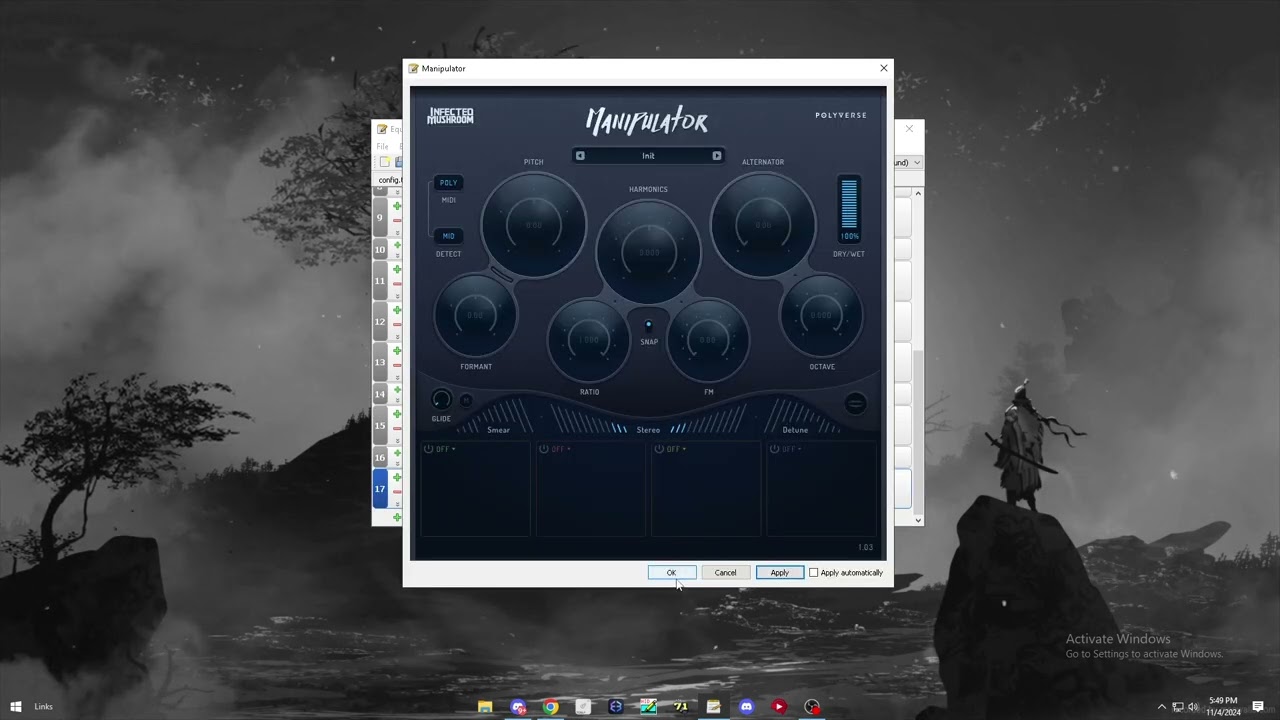The image size is (1280, 720).
Task: Click the Ratio knob
Action: 589,340
